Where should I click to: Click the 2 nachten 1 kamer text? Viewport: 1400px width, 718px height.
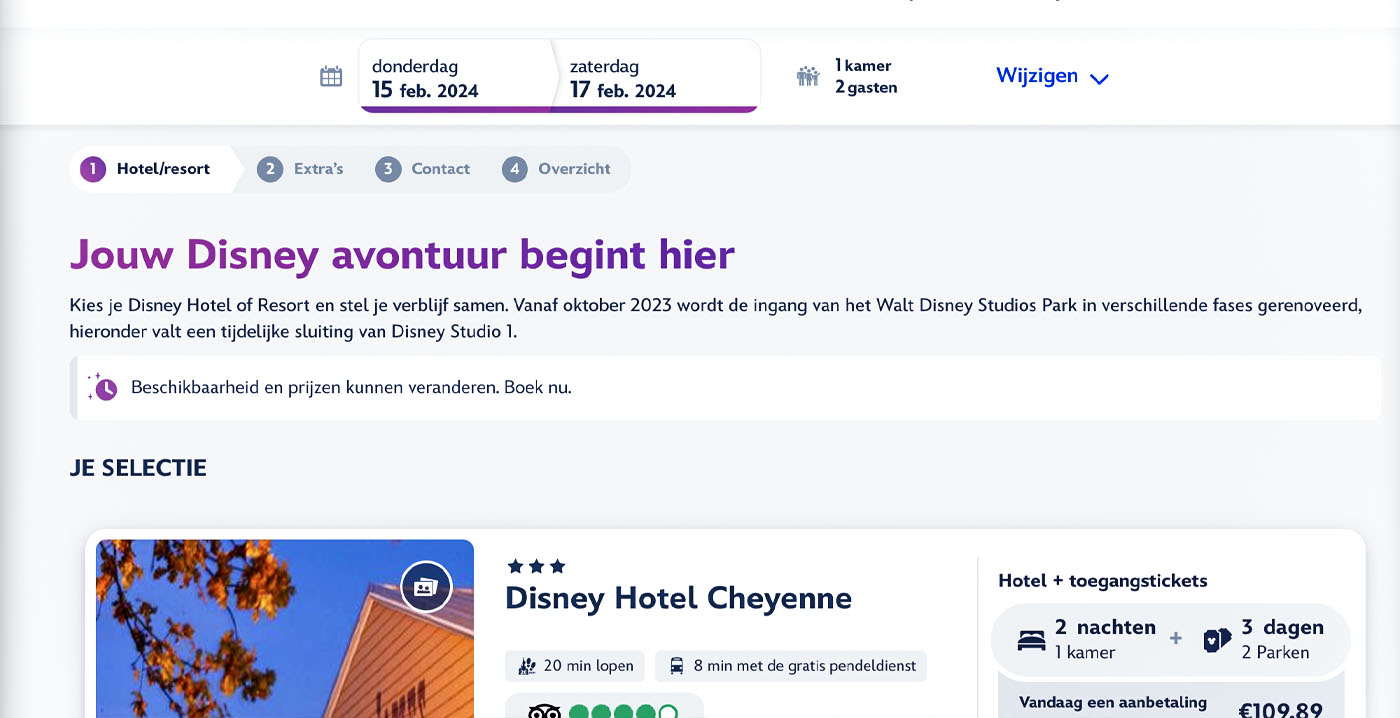point(1105,639)
